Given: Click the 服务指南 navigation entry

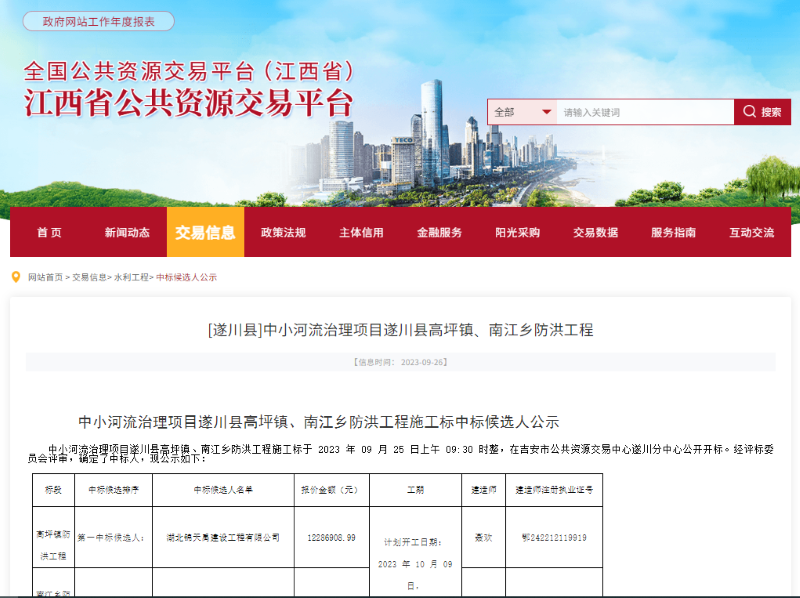Looking at the screenshot, I should click(x=672, y=232).
